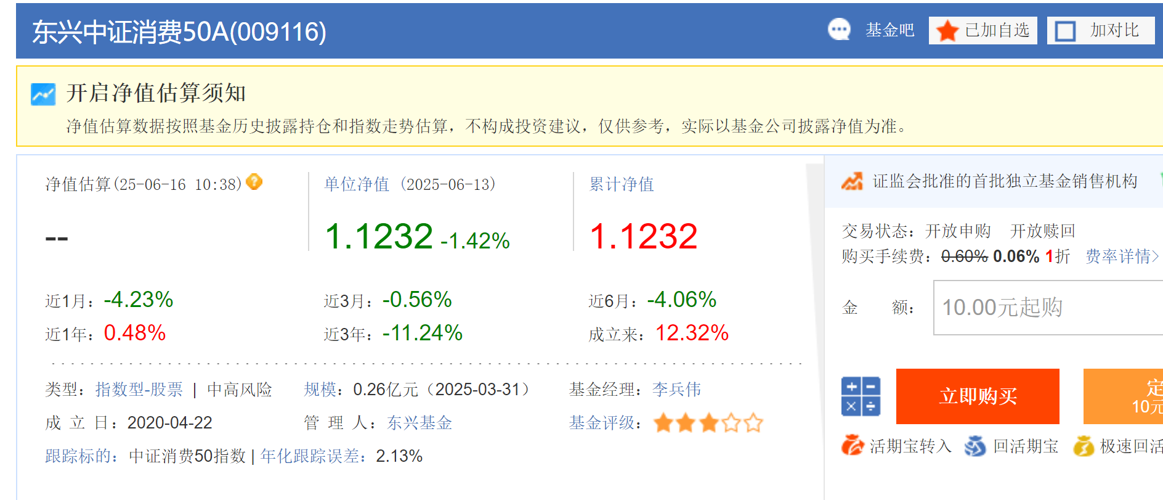
Task: Click the 近3年 return -11.24%
Action: click(x=422, y=333)
